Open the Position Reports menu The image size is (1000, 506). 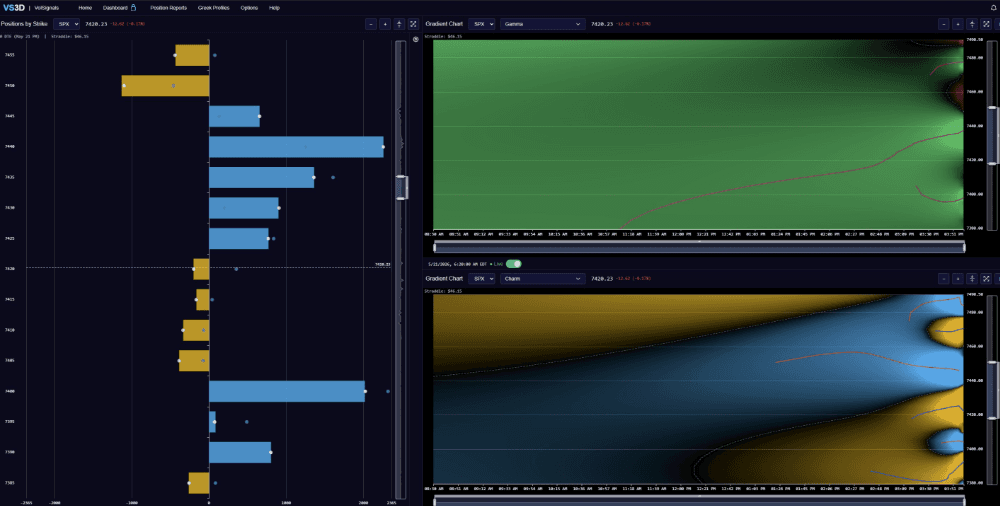(x=168, y=8)
